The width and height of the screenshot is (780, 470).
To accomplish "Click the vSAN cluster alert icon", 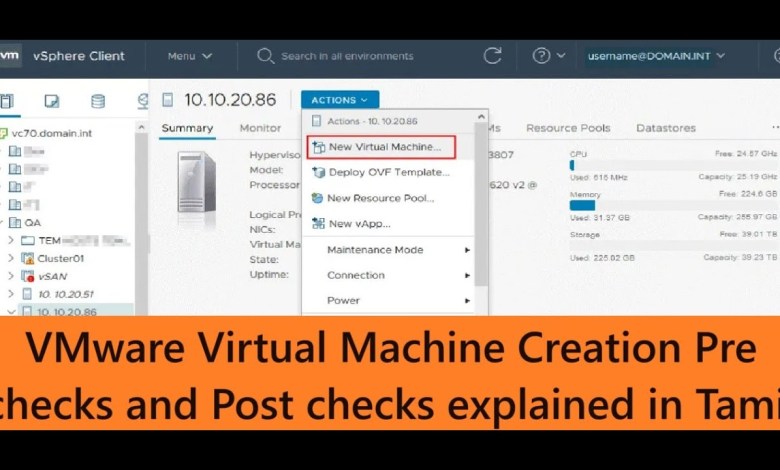I will 27,277.
